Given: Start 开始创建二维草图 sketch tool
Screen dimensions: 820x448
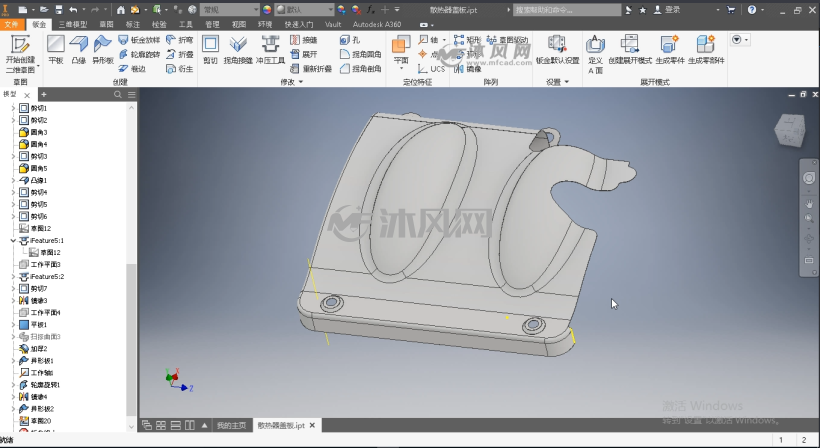Looking at the screenshot, I should tap(20, 54).
